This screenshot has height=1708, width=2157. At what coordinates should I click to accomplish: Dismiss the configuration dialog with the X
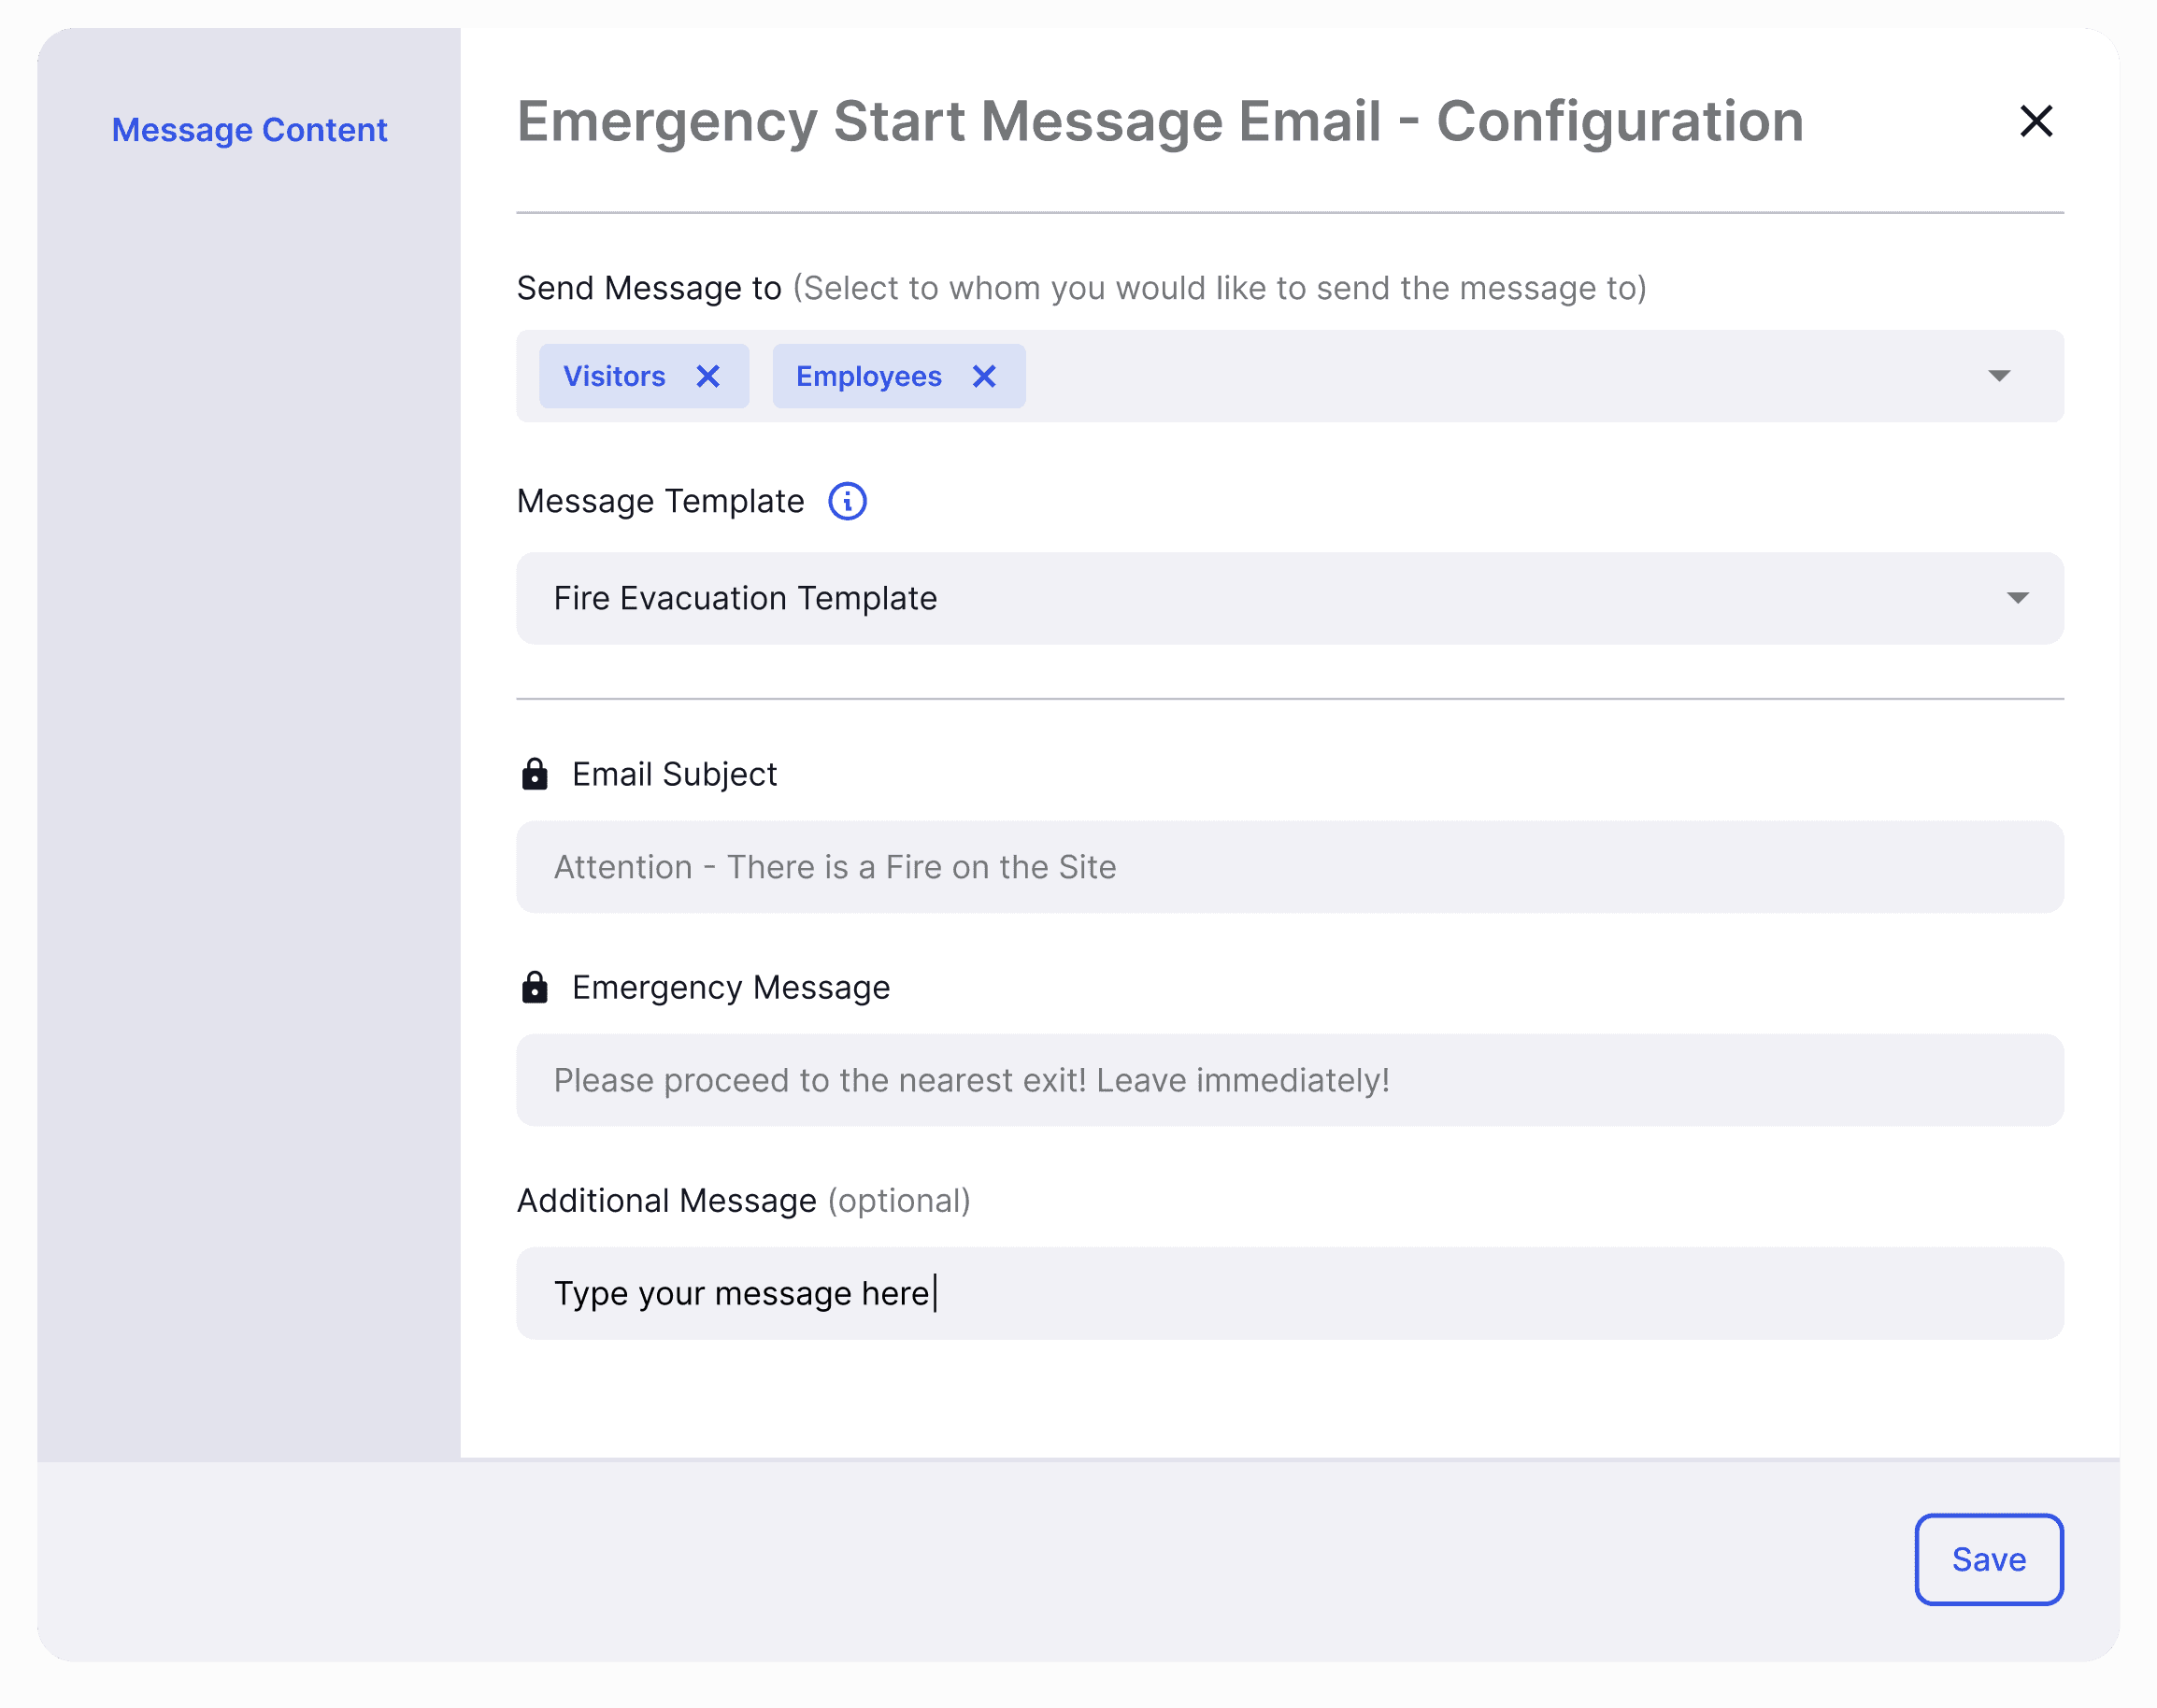pyautogui.click(x=2037, y=120)
